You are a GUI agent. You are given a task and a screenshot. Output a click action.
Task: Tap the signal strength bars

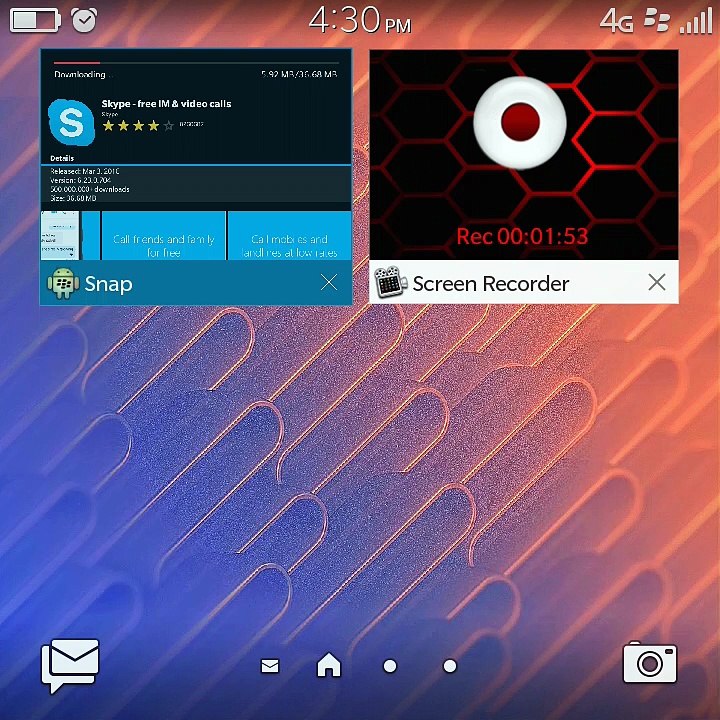pos(696,21)
